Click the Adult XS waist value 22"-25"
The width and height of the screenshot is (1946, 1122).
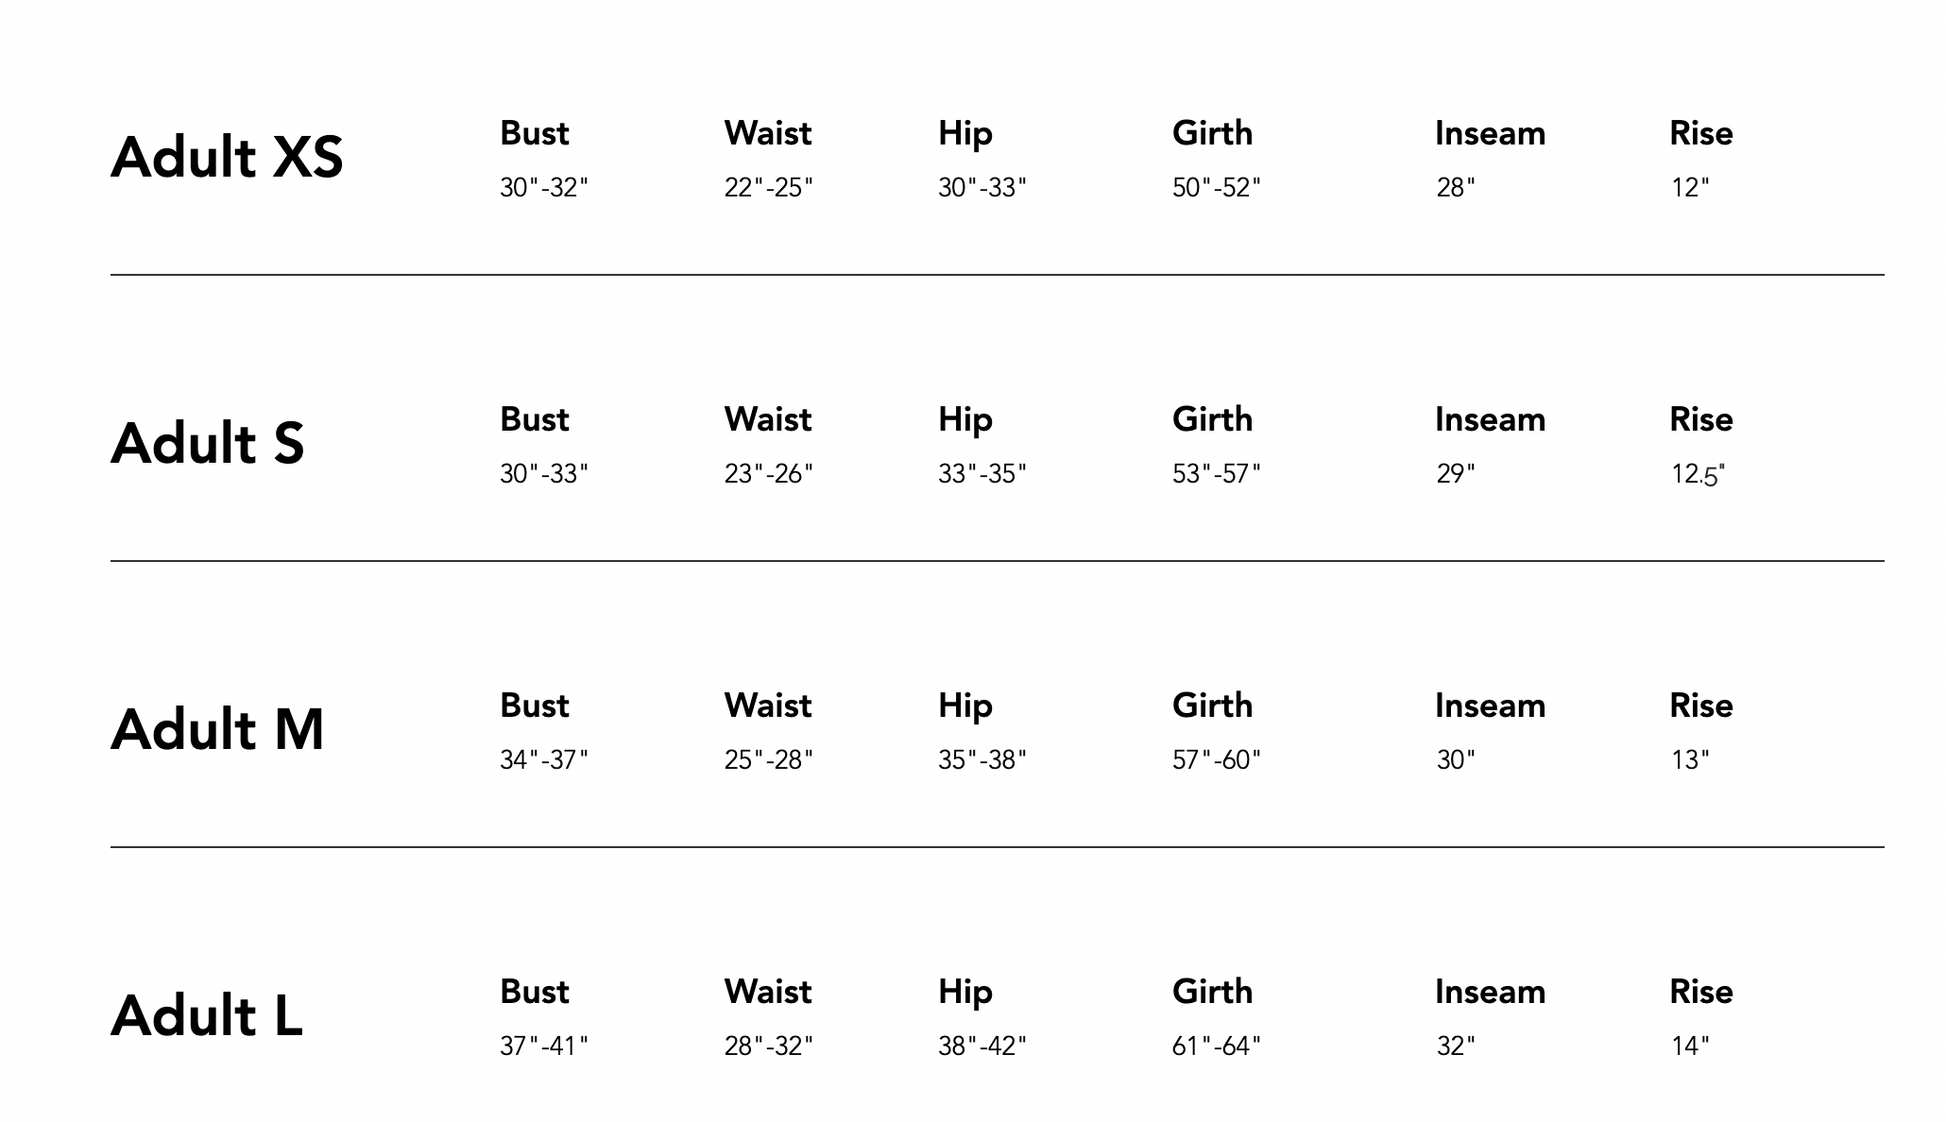768,188
